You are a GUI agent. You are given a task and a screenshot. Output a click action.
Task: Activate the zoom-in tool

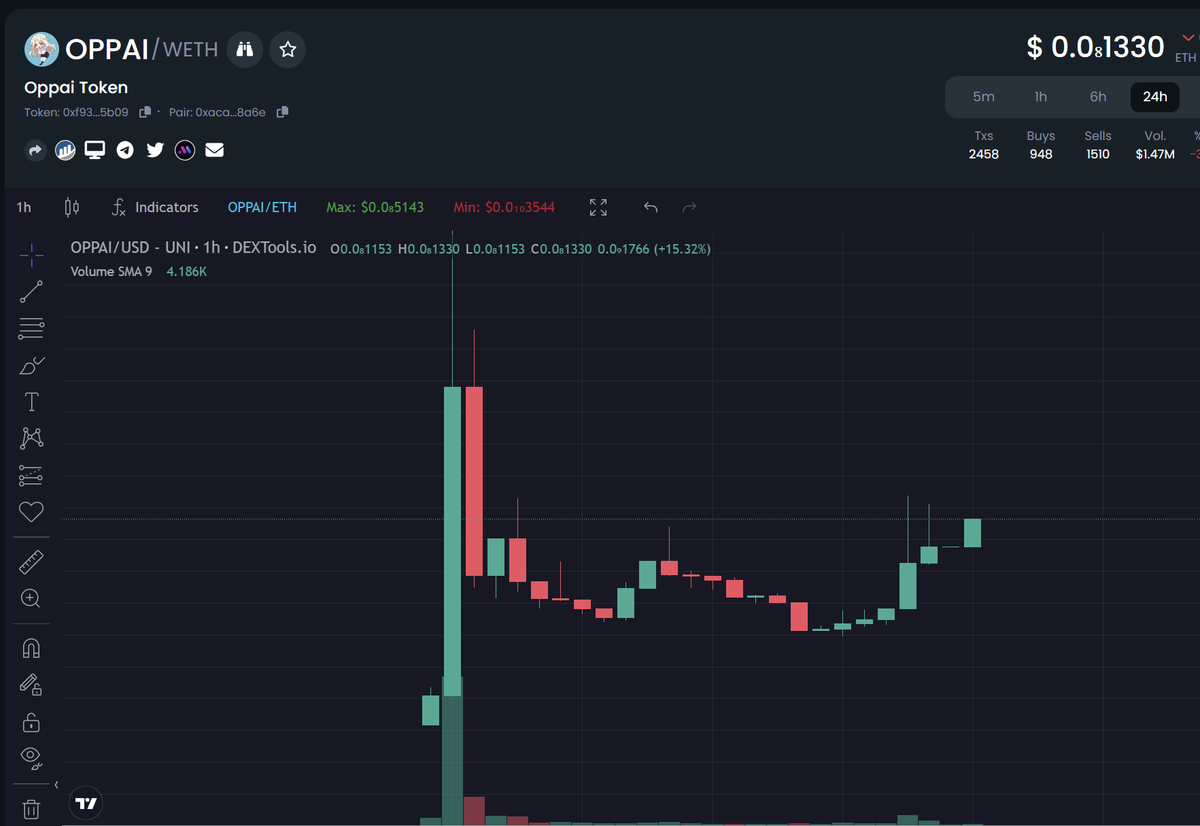pyautogui.click(x=31, y=598)
